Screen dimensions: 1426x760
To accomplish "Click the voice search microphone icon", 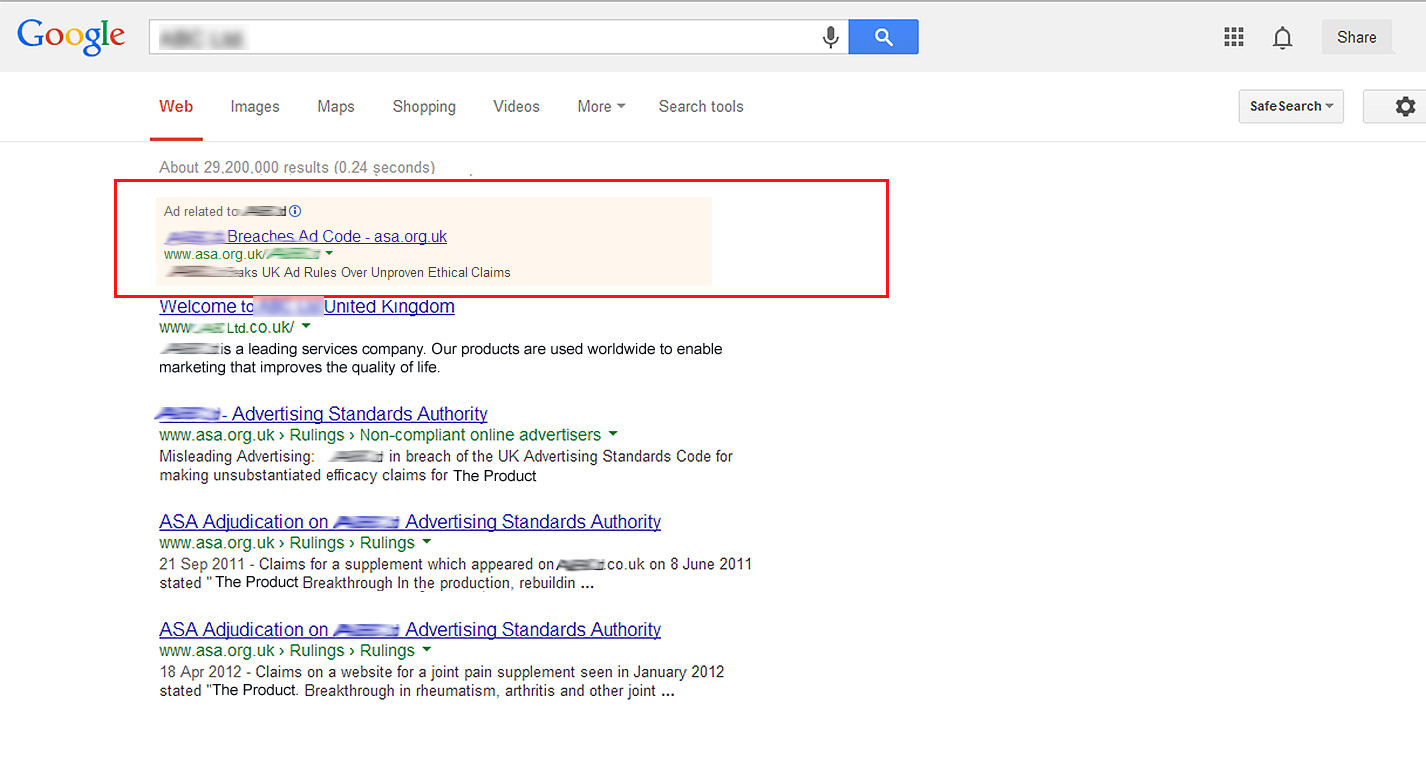I will click(830, 38).
